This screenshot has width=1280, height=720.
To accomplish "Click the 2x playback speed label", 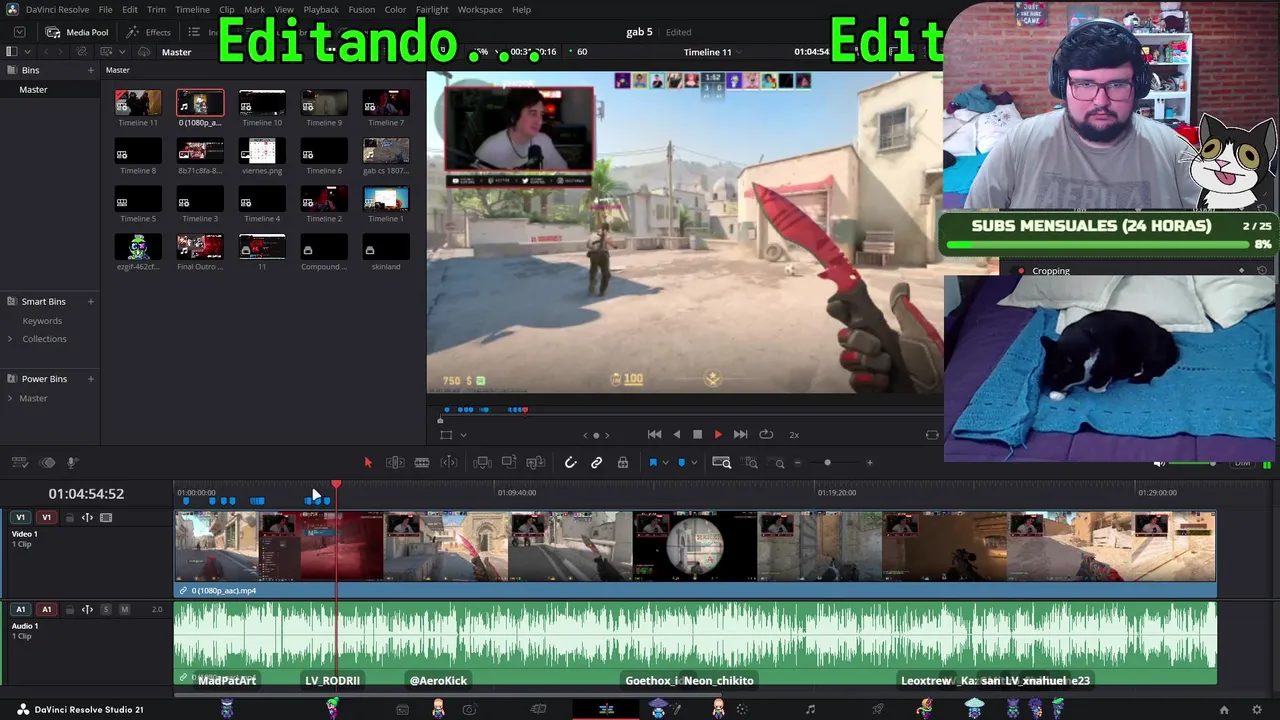I will click(794, 435).
